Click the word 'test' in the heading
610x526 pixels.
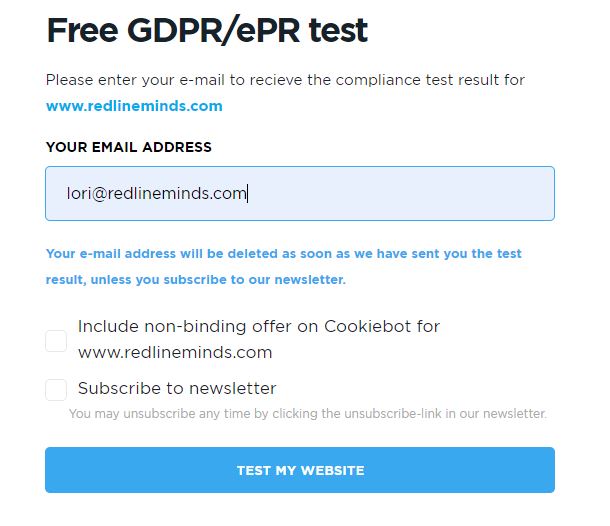pyautogui.click(x=334, y=30)
